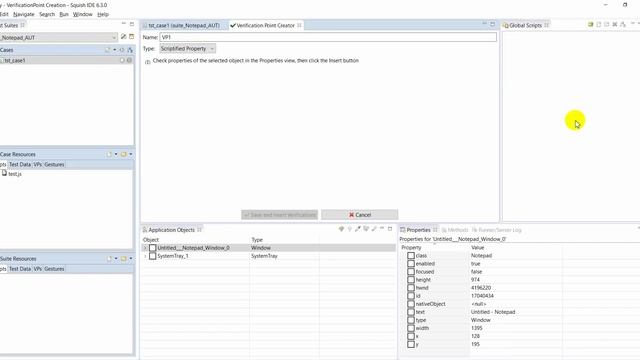This screenshot has height=360, width=640.
Task: Click first toolbar icon in Application Objects panel
Action: coord(341,229)
